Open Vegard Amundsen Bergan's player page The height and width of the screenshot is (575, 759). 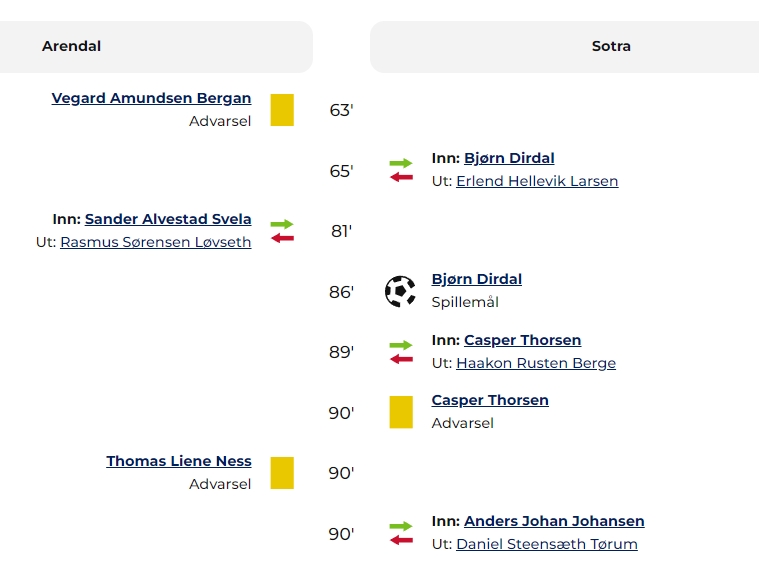pyautogui.click(x=152, y=98)
